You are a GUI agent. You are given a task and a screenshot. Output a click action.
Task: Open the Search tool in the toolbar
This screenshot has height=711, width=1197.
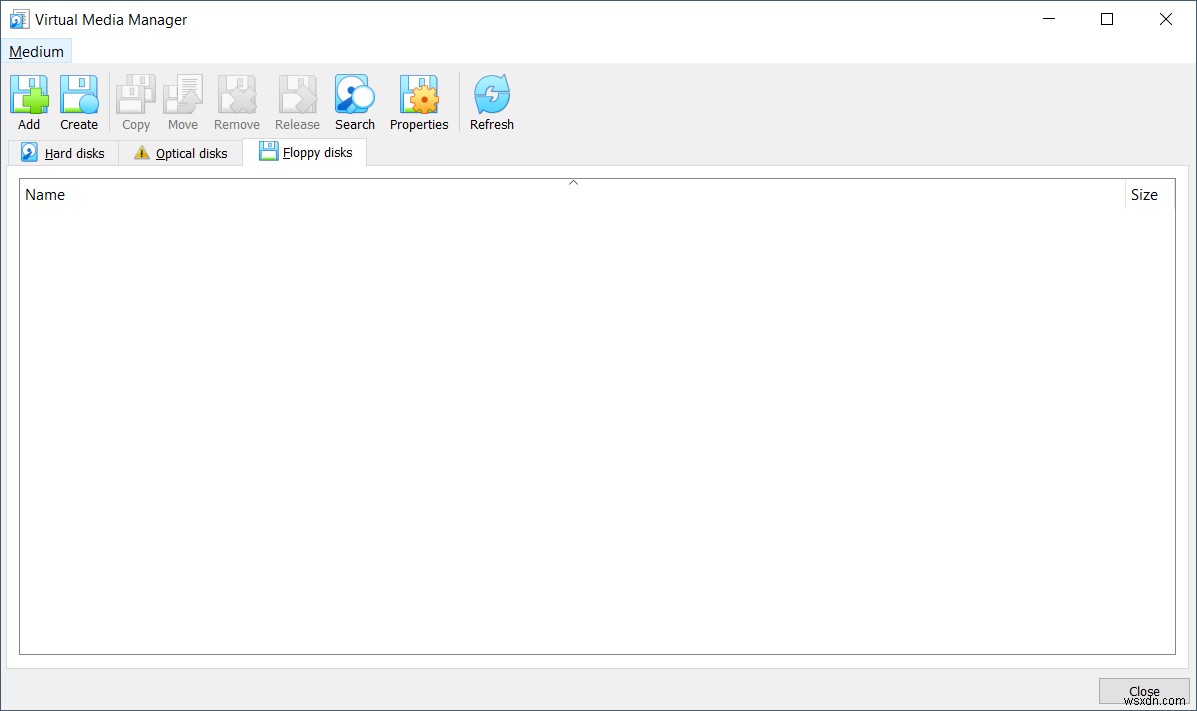(x=354, y=94)
